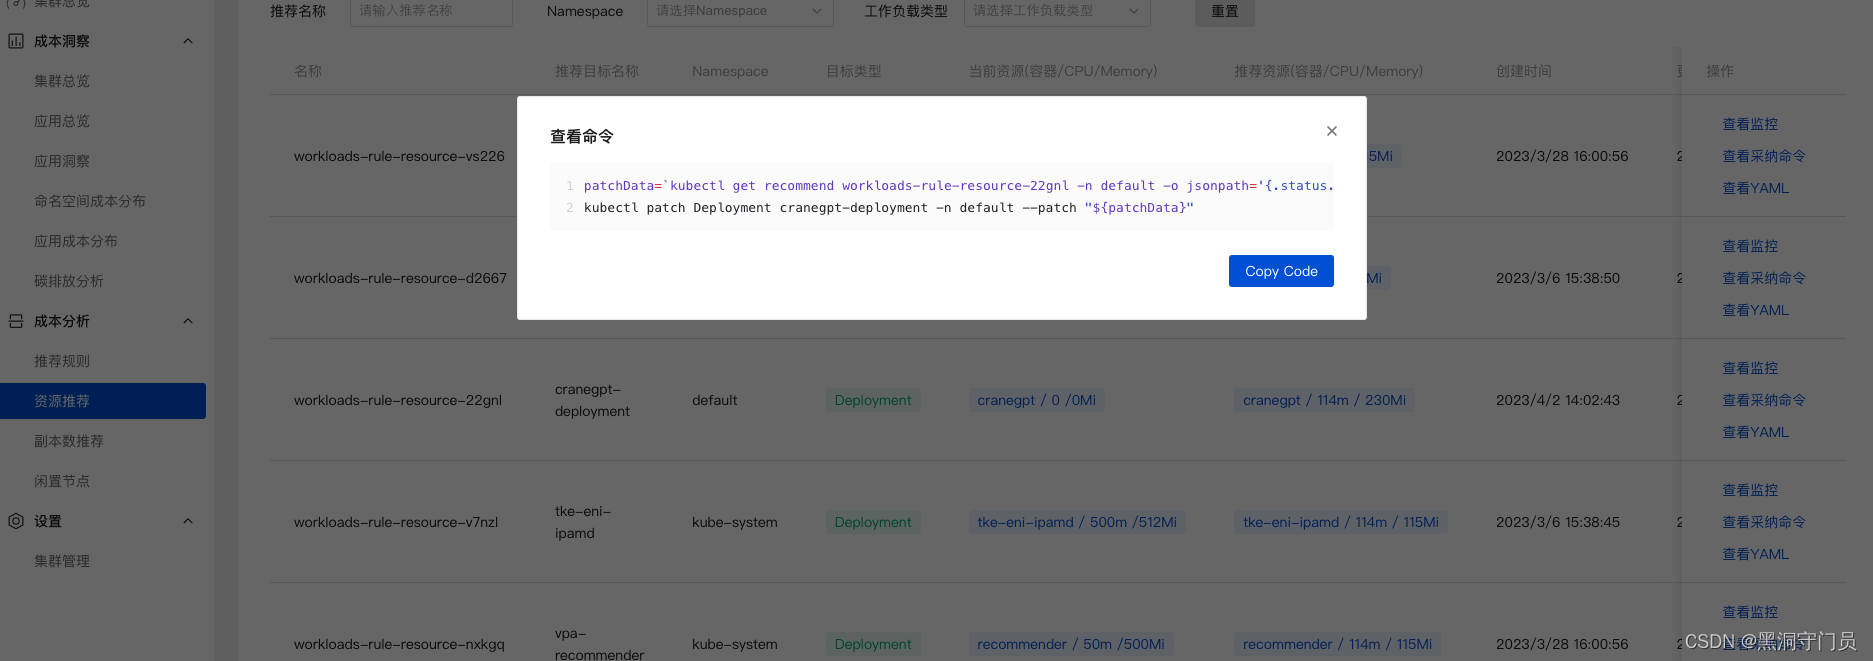1873x661 pixels.
Task: Click 查看YAML for workloads-rule-resource-v7nzl
Action: pyautogui.click(x=1755, y=554)
